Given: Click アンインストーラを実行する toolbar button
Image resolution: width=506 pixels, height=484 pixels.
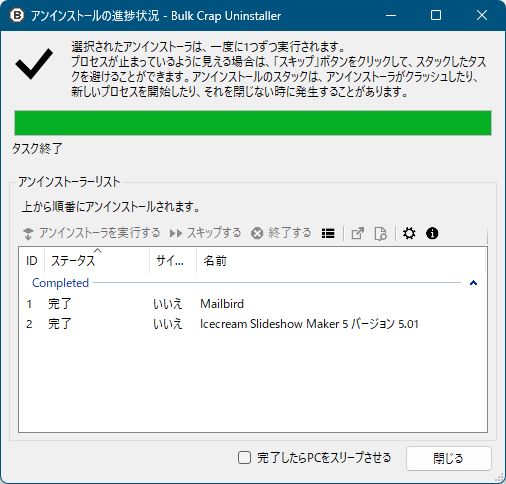Looking at the screenshot, I should pos(92,233).
